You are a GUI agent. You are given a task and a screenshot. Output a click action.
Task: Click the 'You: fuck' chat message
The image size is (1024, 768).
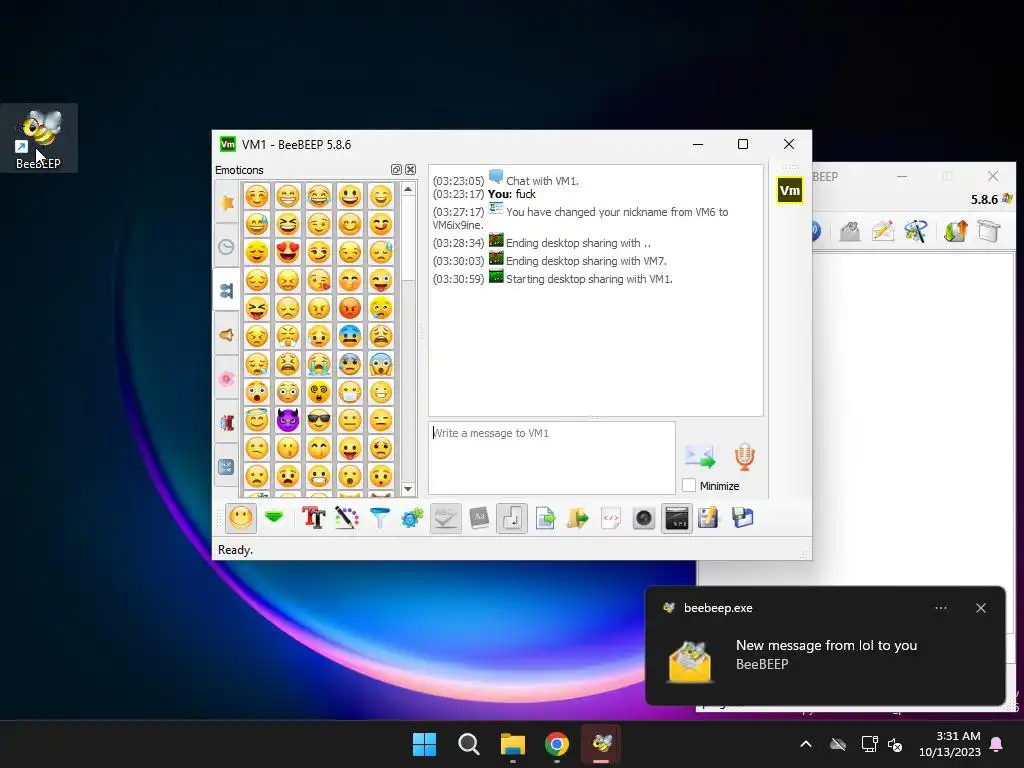tap(511, 194)
